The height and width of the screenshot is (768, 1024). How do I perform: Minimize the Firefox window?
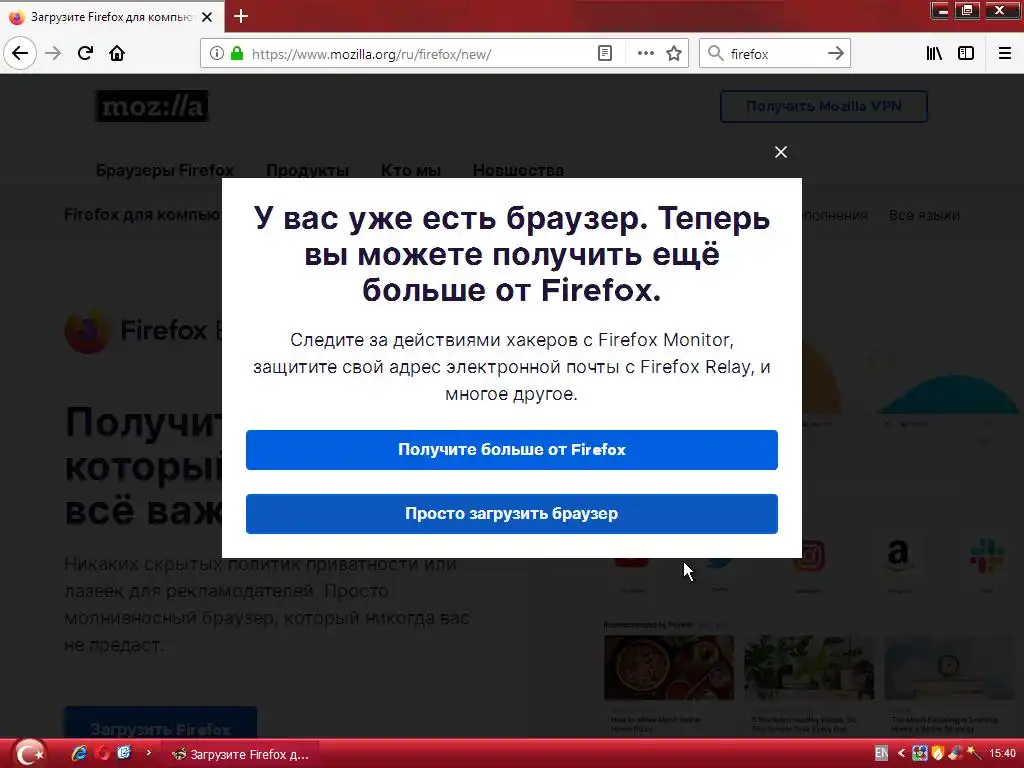coord(941,10)
